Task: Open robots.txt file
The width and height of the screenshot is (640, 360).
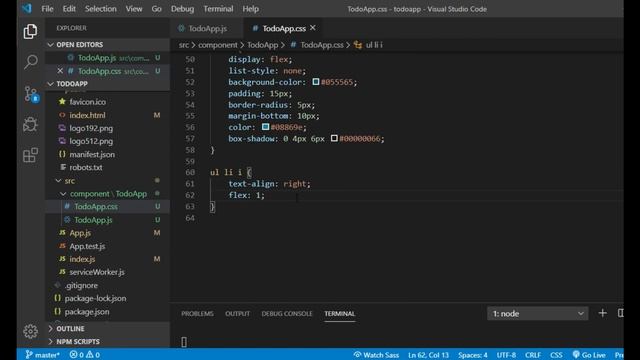Action: tap(86, 167)
